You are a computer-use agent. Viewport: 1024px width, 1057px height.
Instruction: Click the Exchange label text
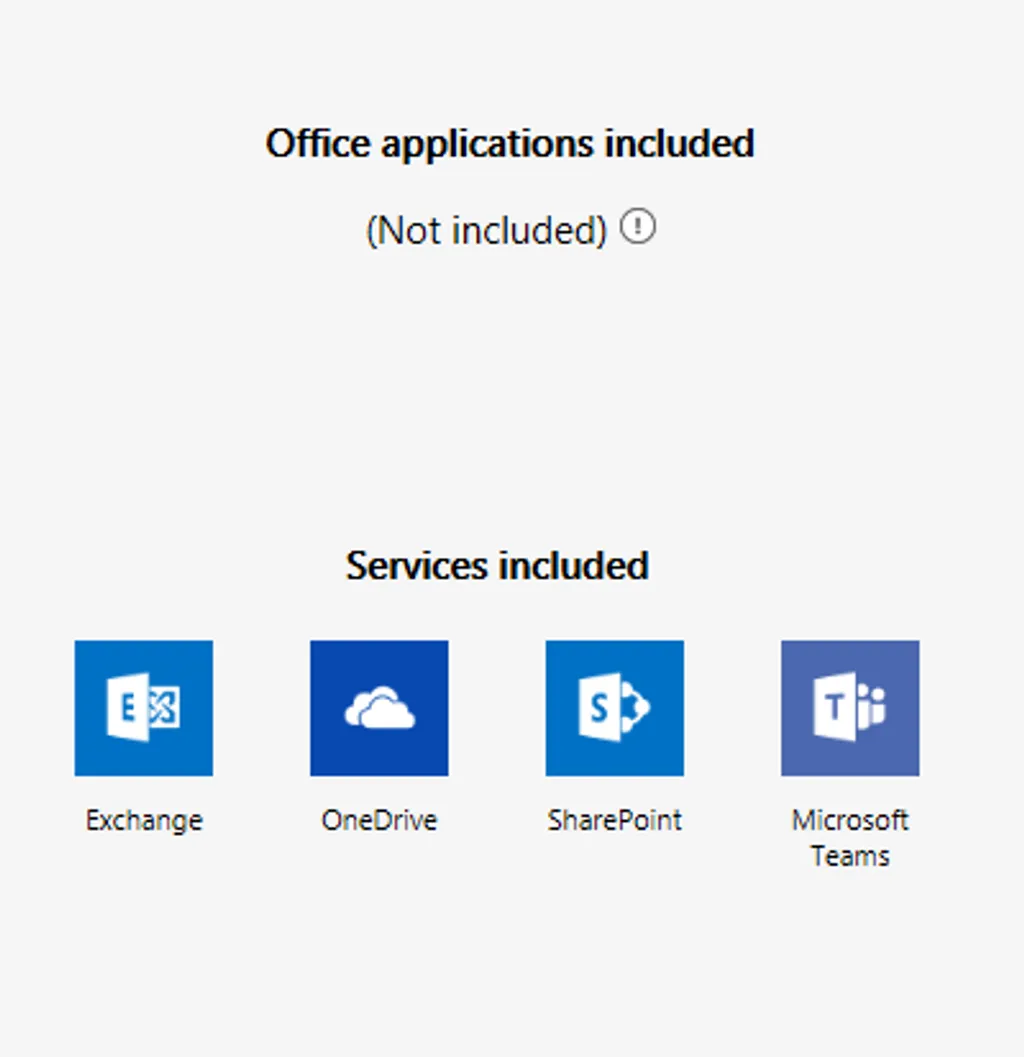tap(144, 821)
